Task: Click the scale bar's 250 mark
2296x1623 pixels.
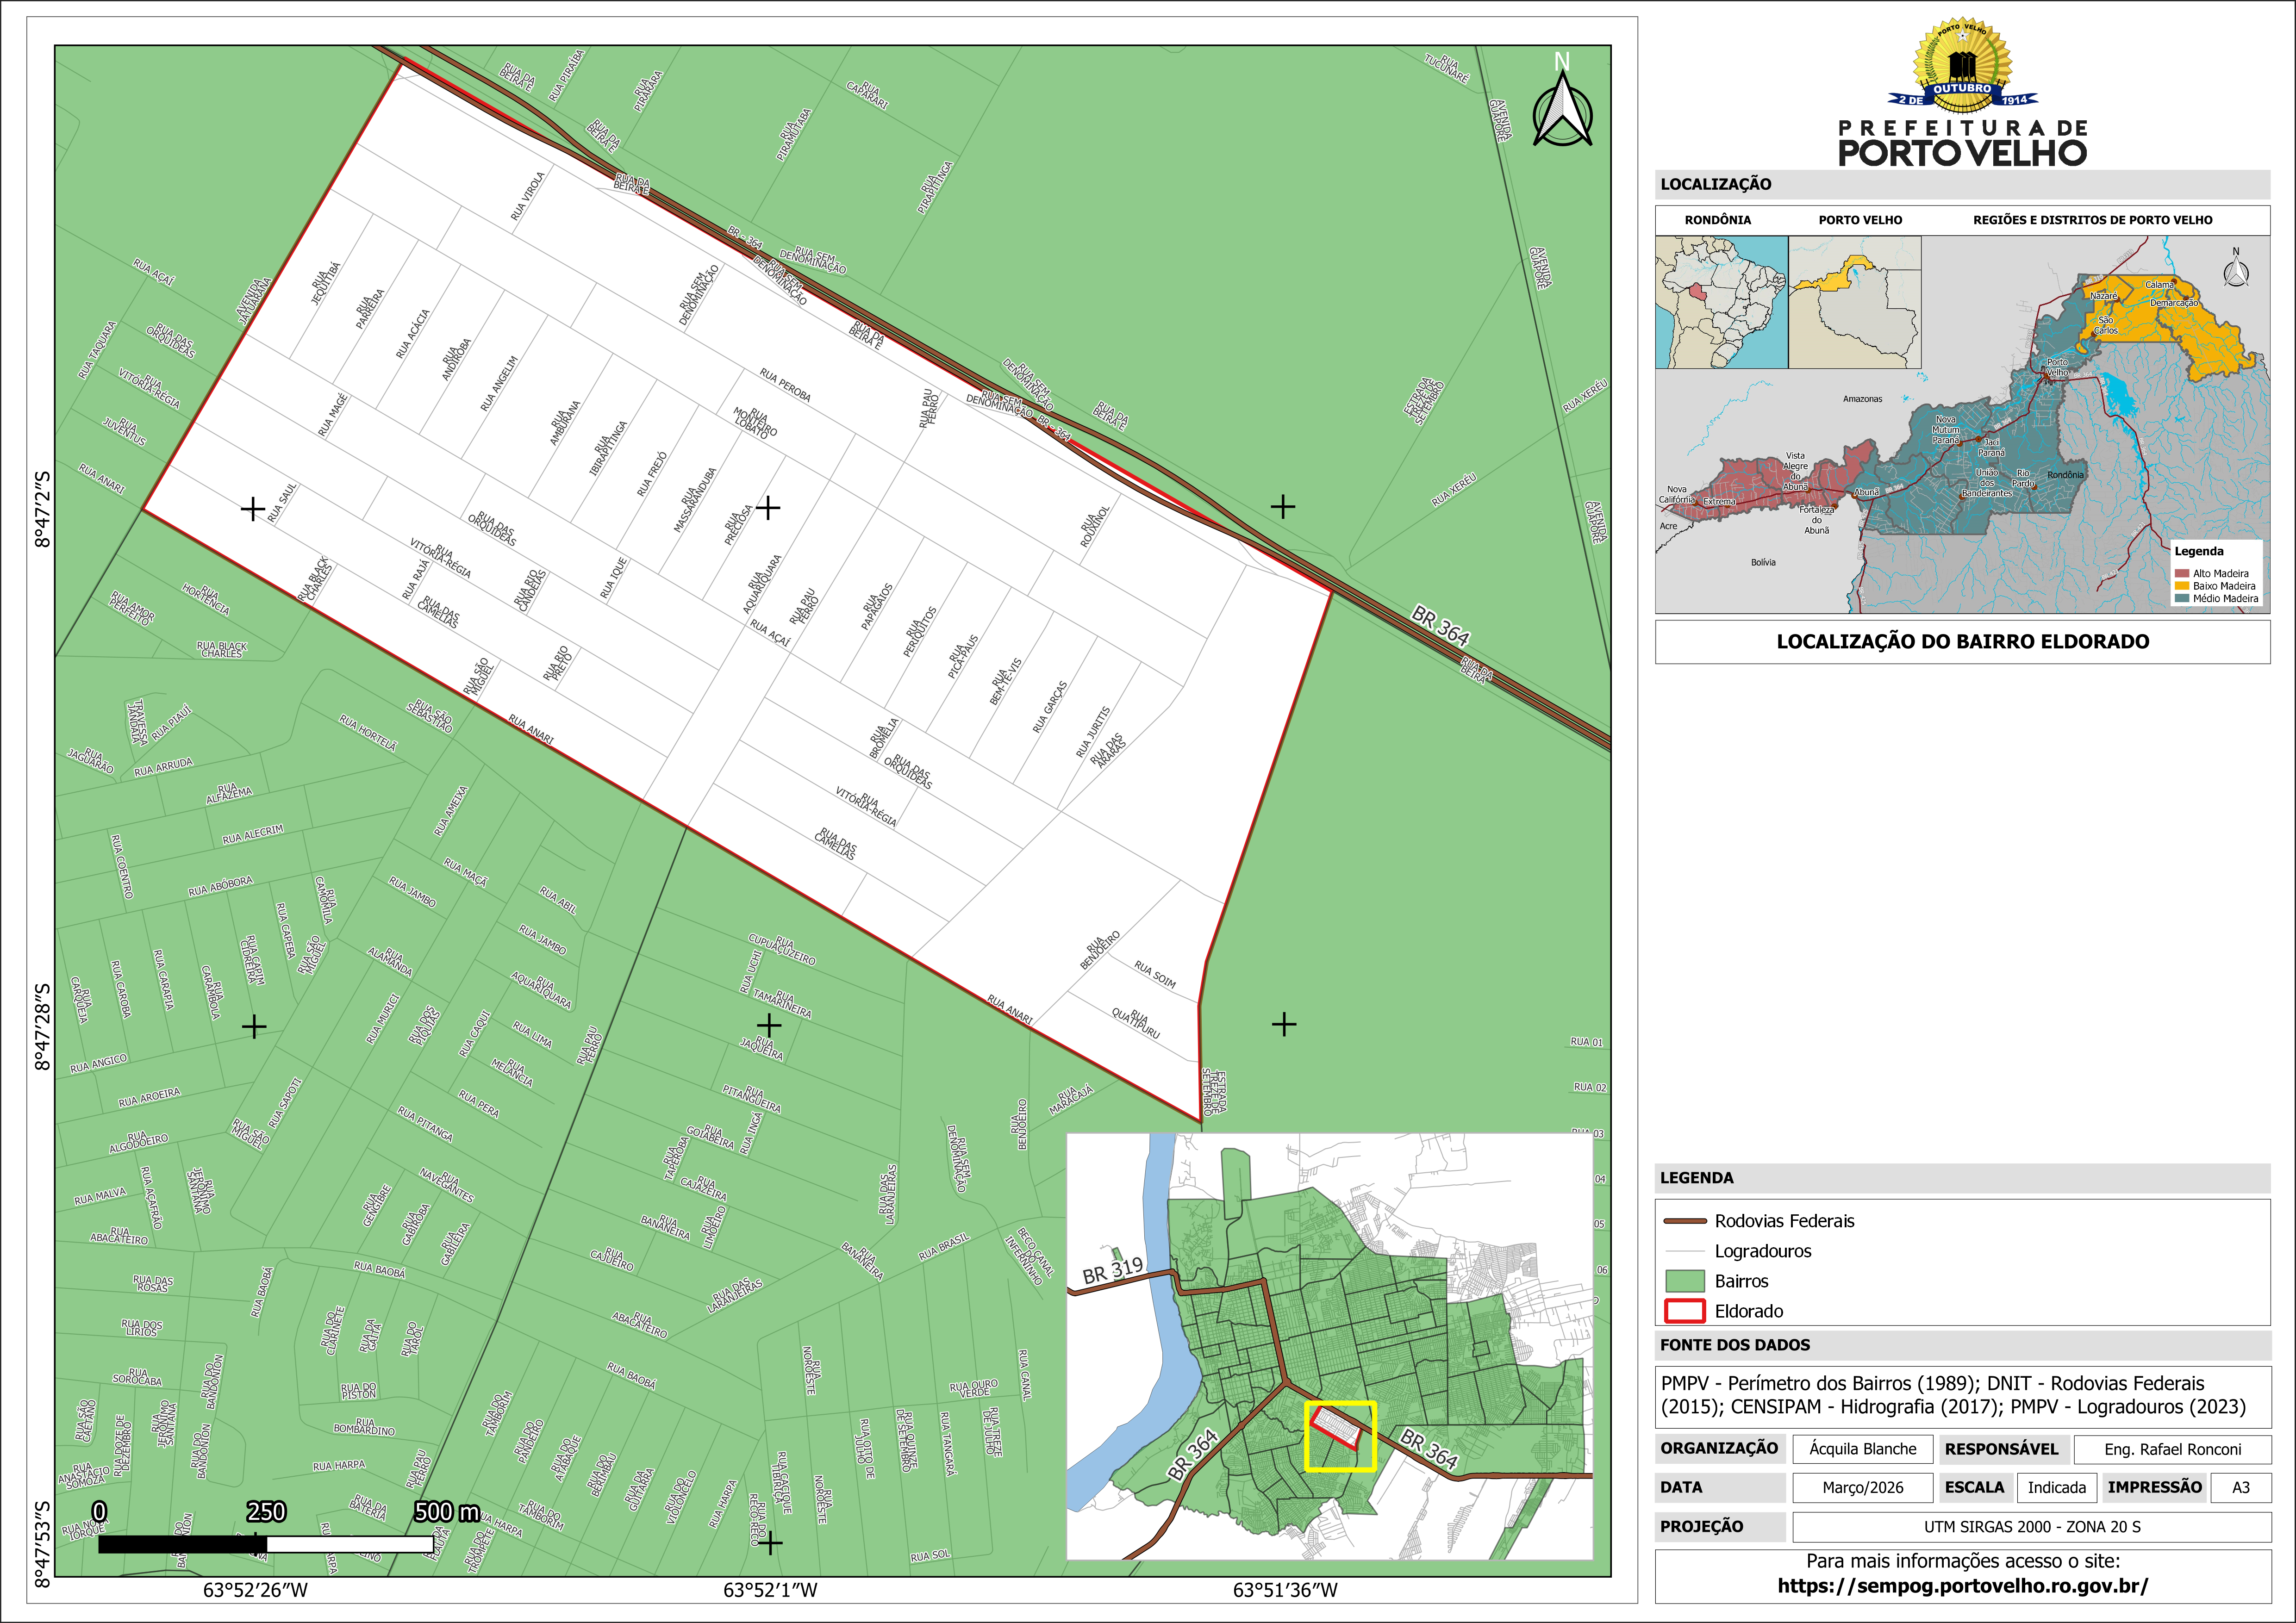Action: 266,1512
